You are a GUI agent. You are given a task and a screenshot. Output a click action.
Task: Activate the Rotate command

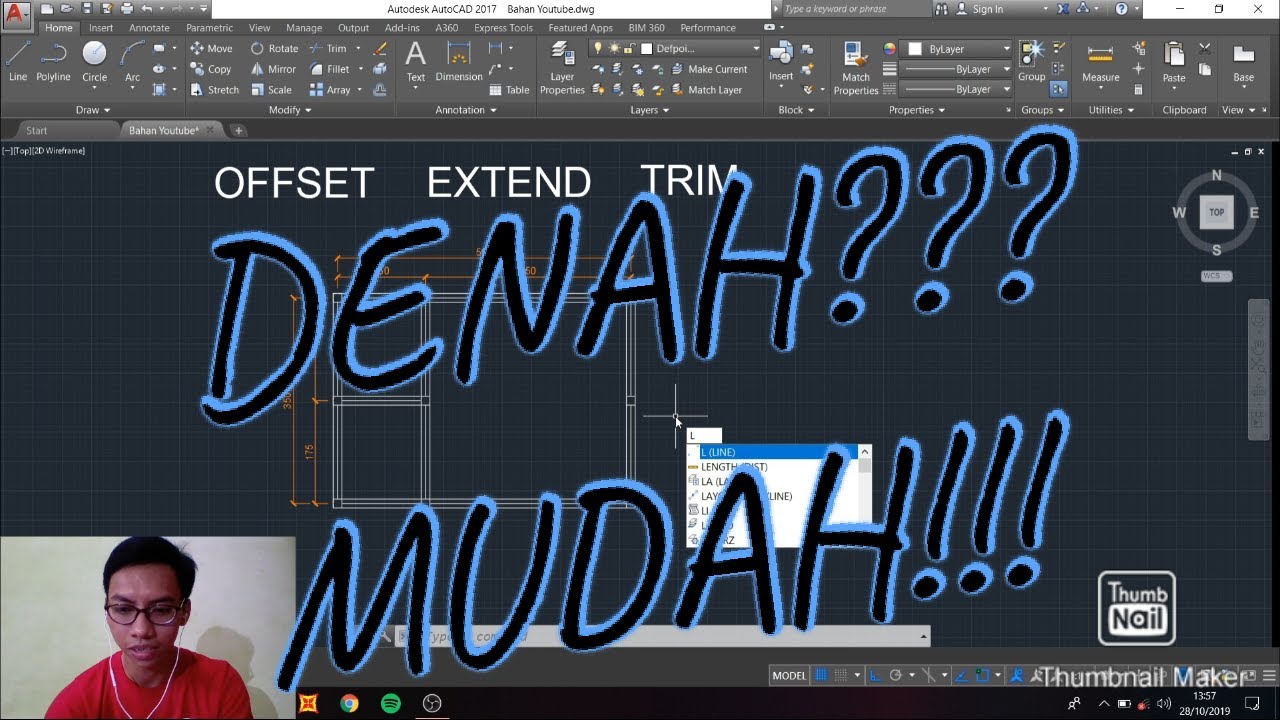point(274,48)
